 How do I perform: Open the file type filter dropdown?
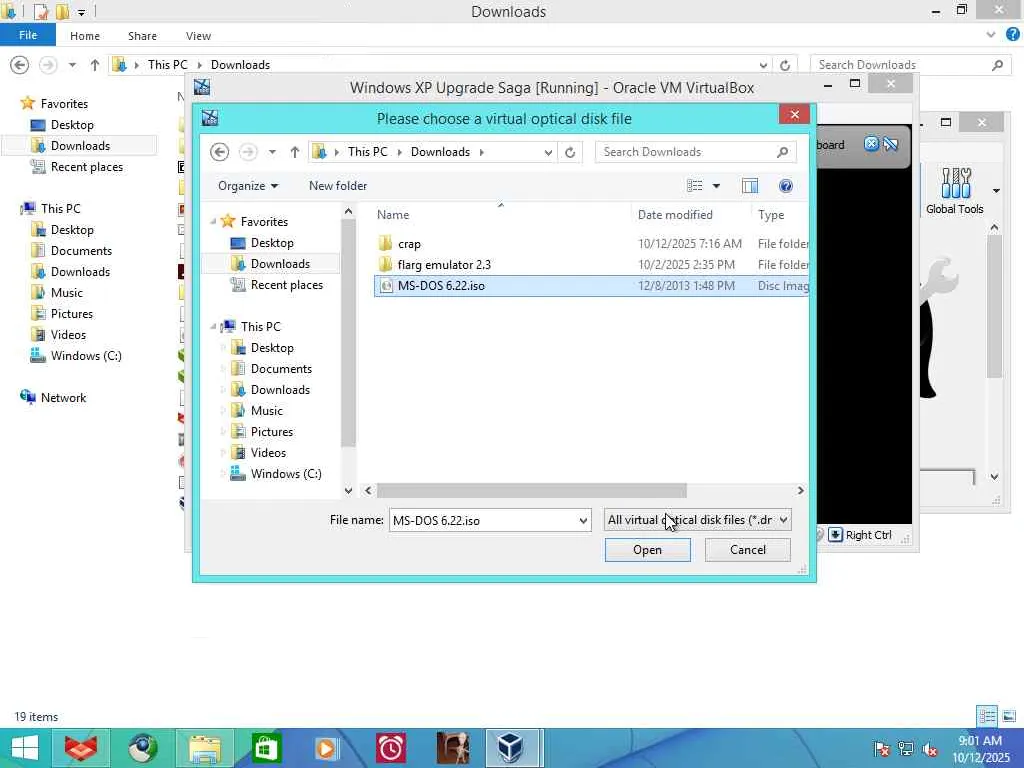coord(697,520)
